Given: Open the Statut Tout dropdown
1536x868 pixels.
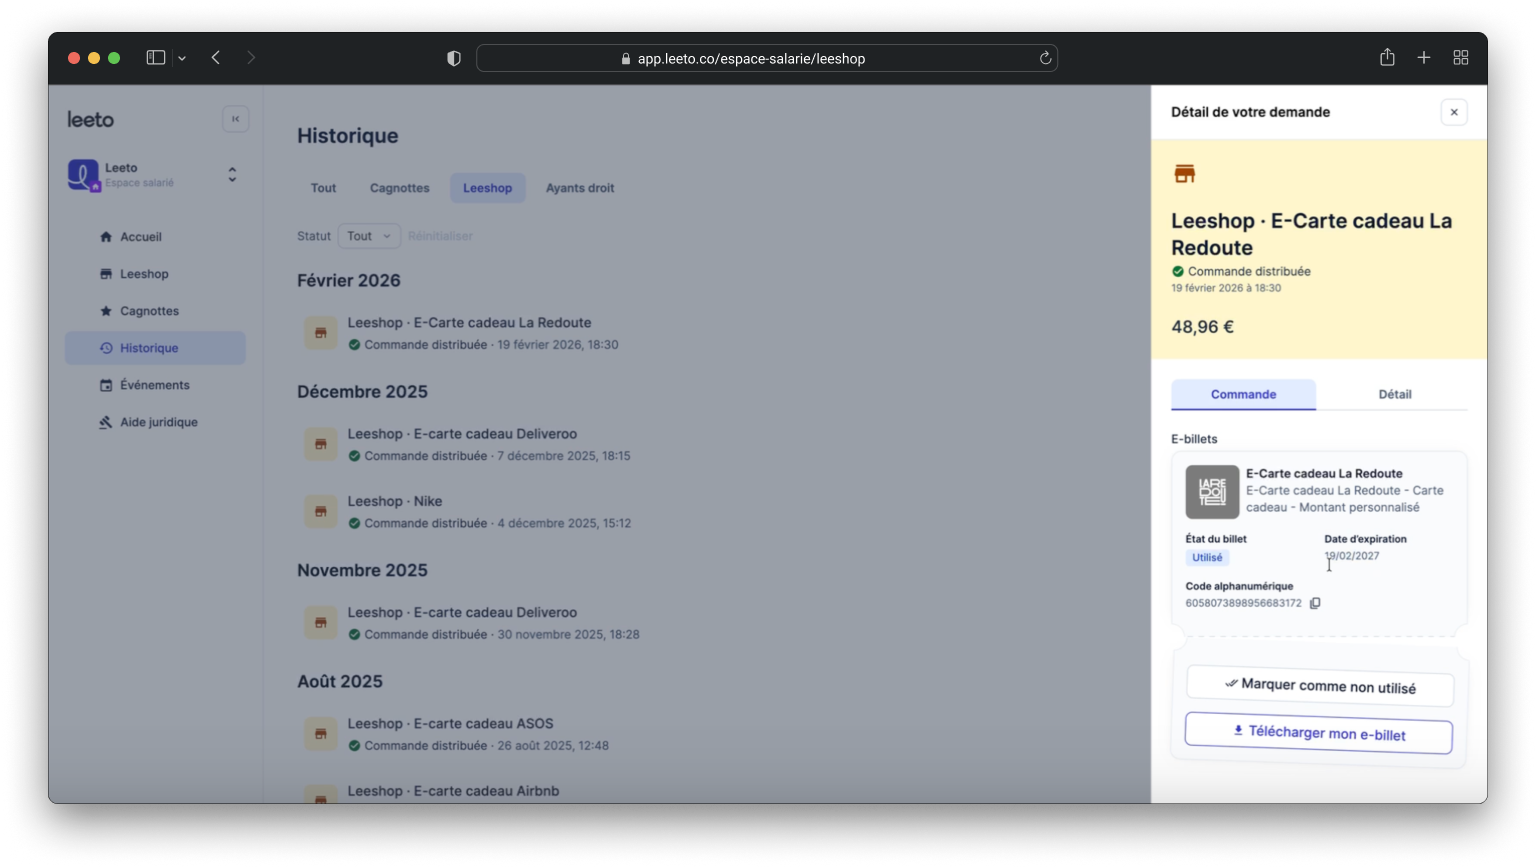Looking at the screenshot, I should pos(369,236).
